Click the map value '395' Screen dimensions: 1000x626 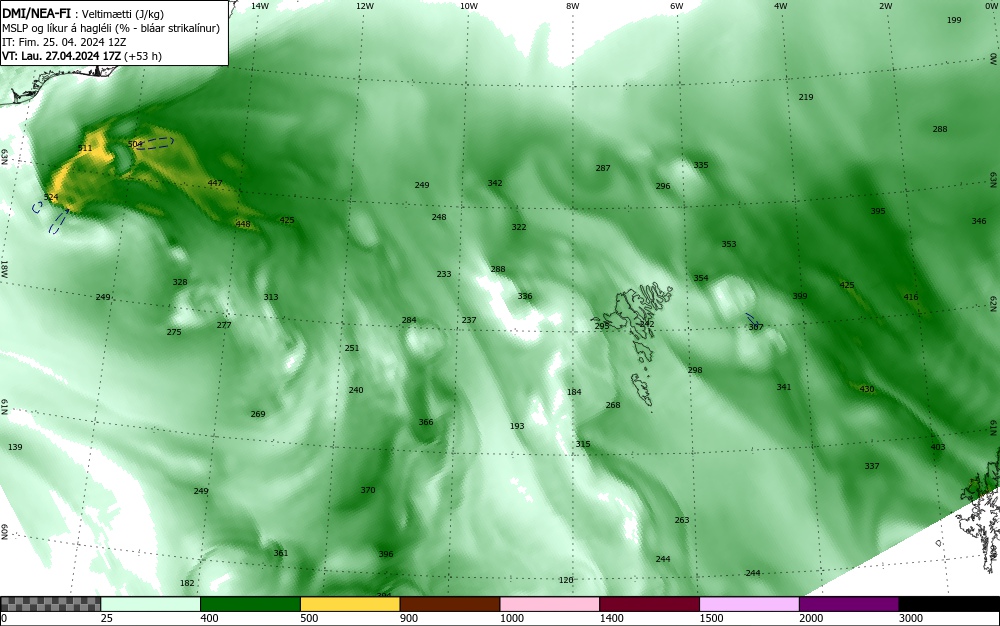click(878, 211)
